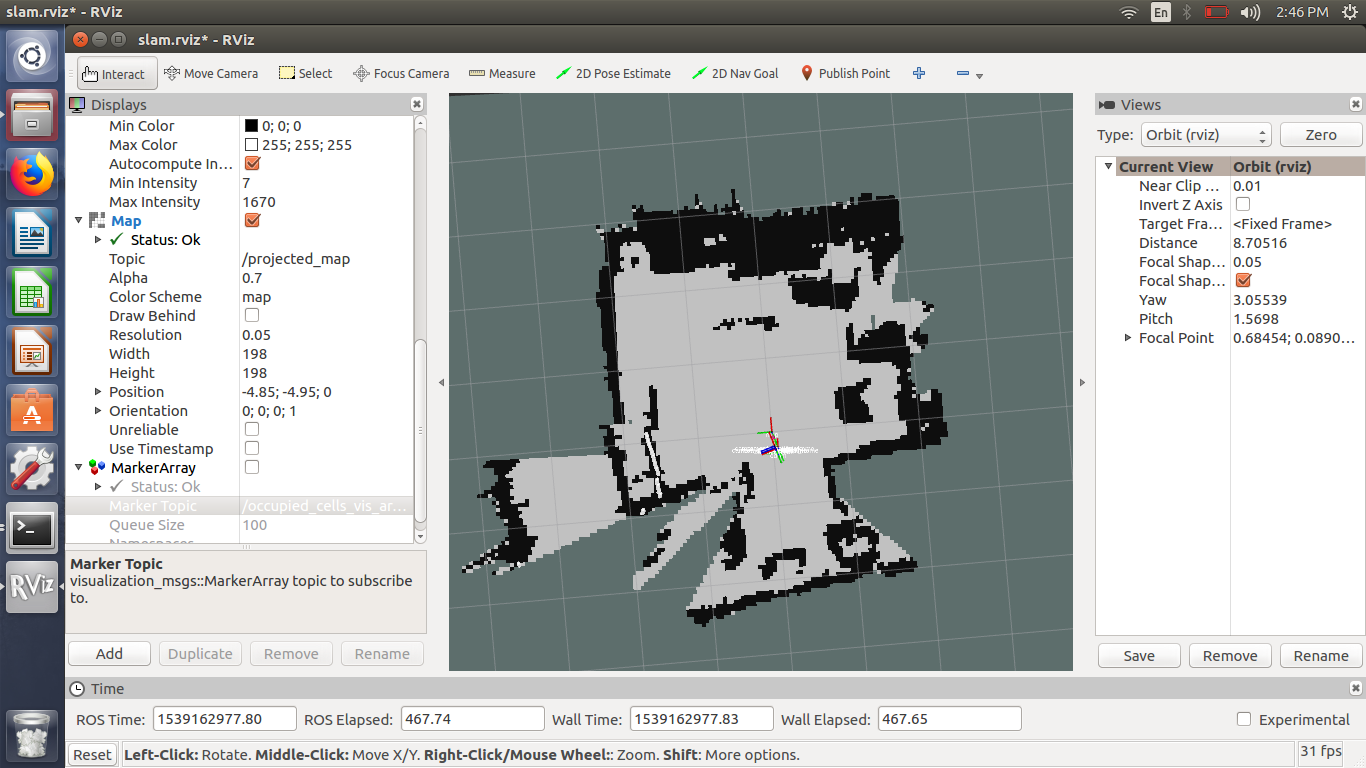Viewport: 1366px width, 768px height.
Task: Click the blue plus add-tool icon
Action: 919,73
